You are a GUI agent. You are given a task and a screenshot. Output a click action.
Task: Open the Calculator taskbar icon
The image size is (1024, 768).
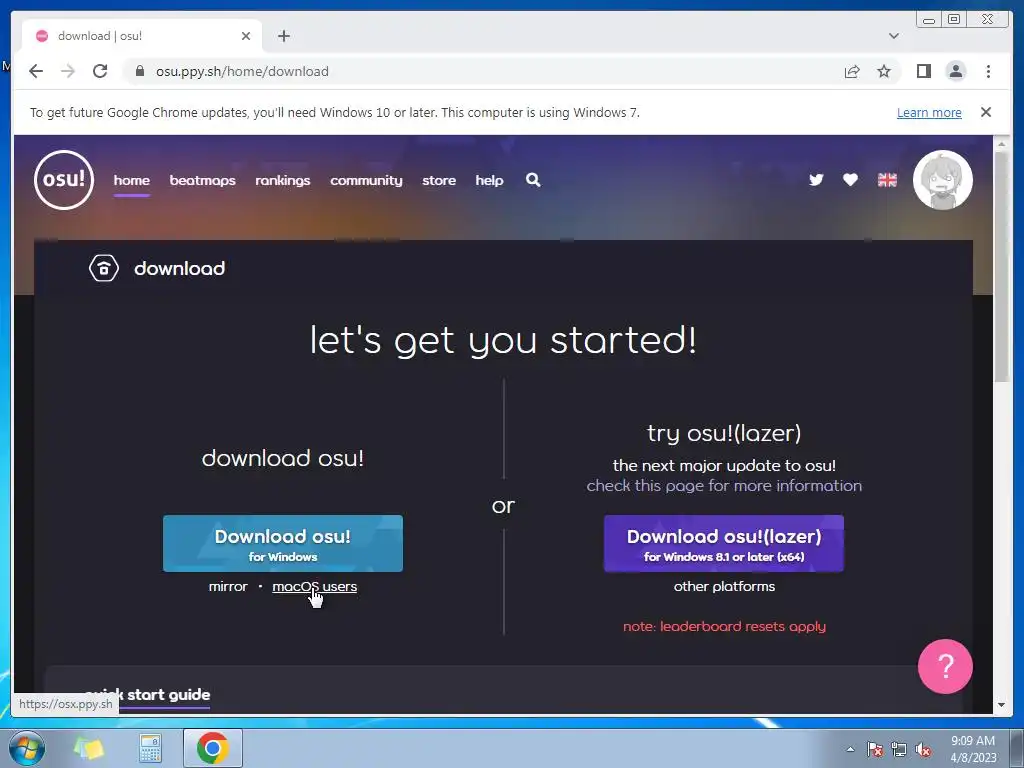point(150,748)
